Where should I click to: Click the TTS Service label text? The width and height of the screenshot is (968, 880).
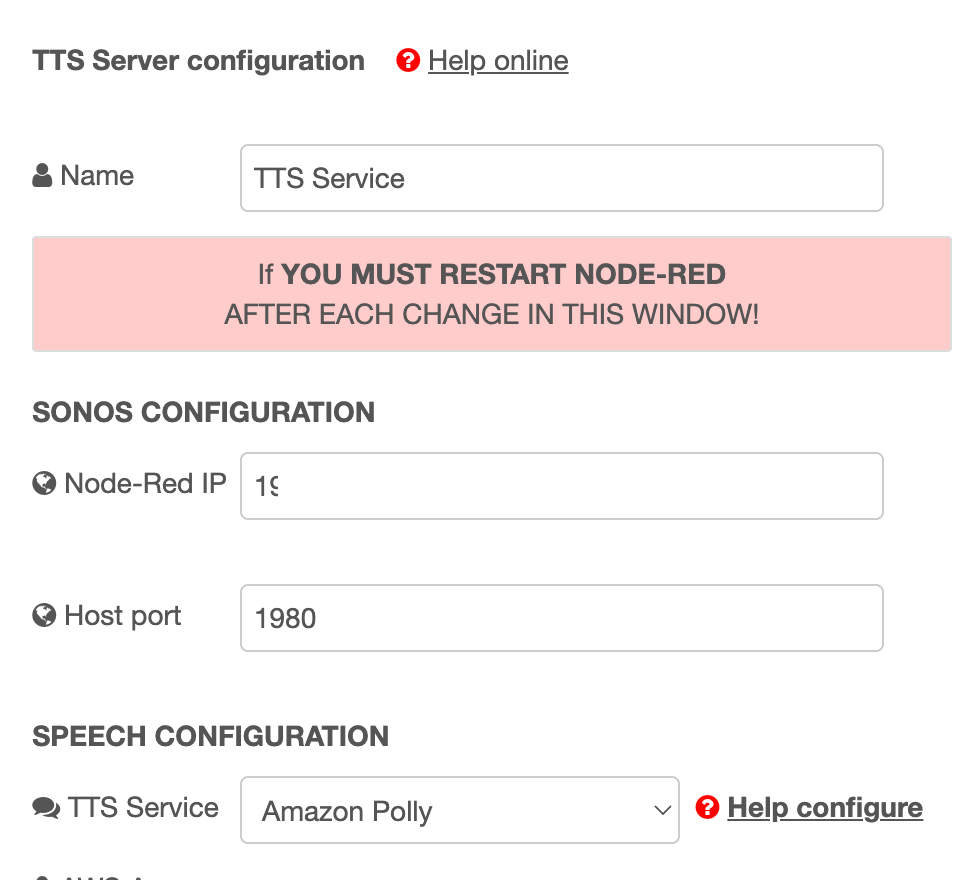[143, 808]
